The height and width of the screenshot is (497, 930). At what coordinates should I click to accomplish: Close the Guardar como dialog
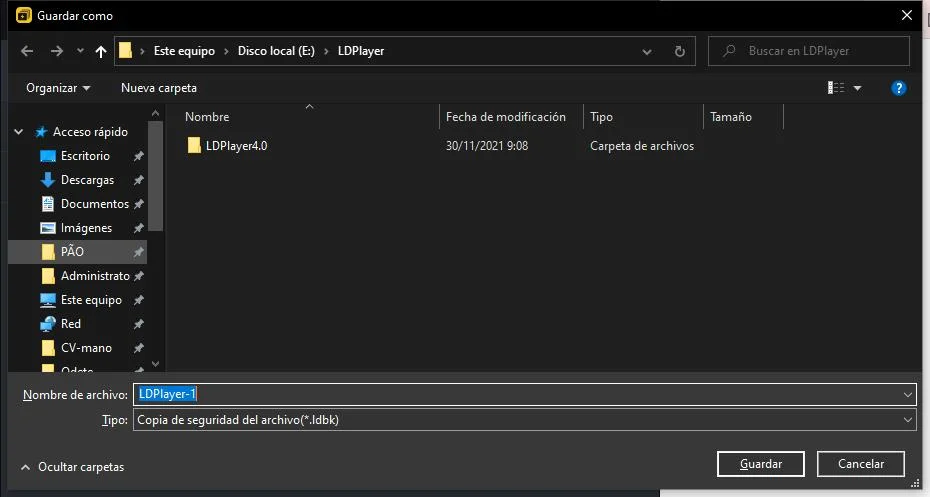tap(906, 15)
